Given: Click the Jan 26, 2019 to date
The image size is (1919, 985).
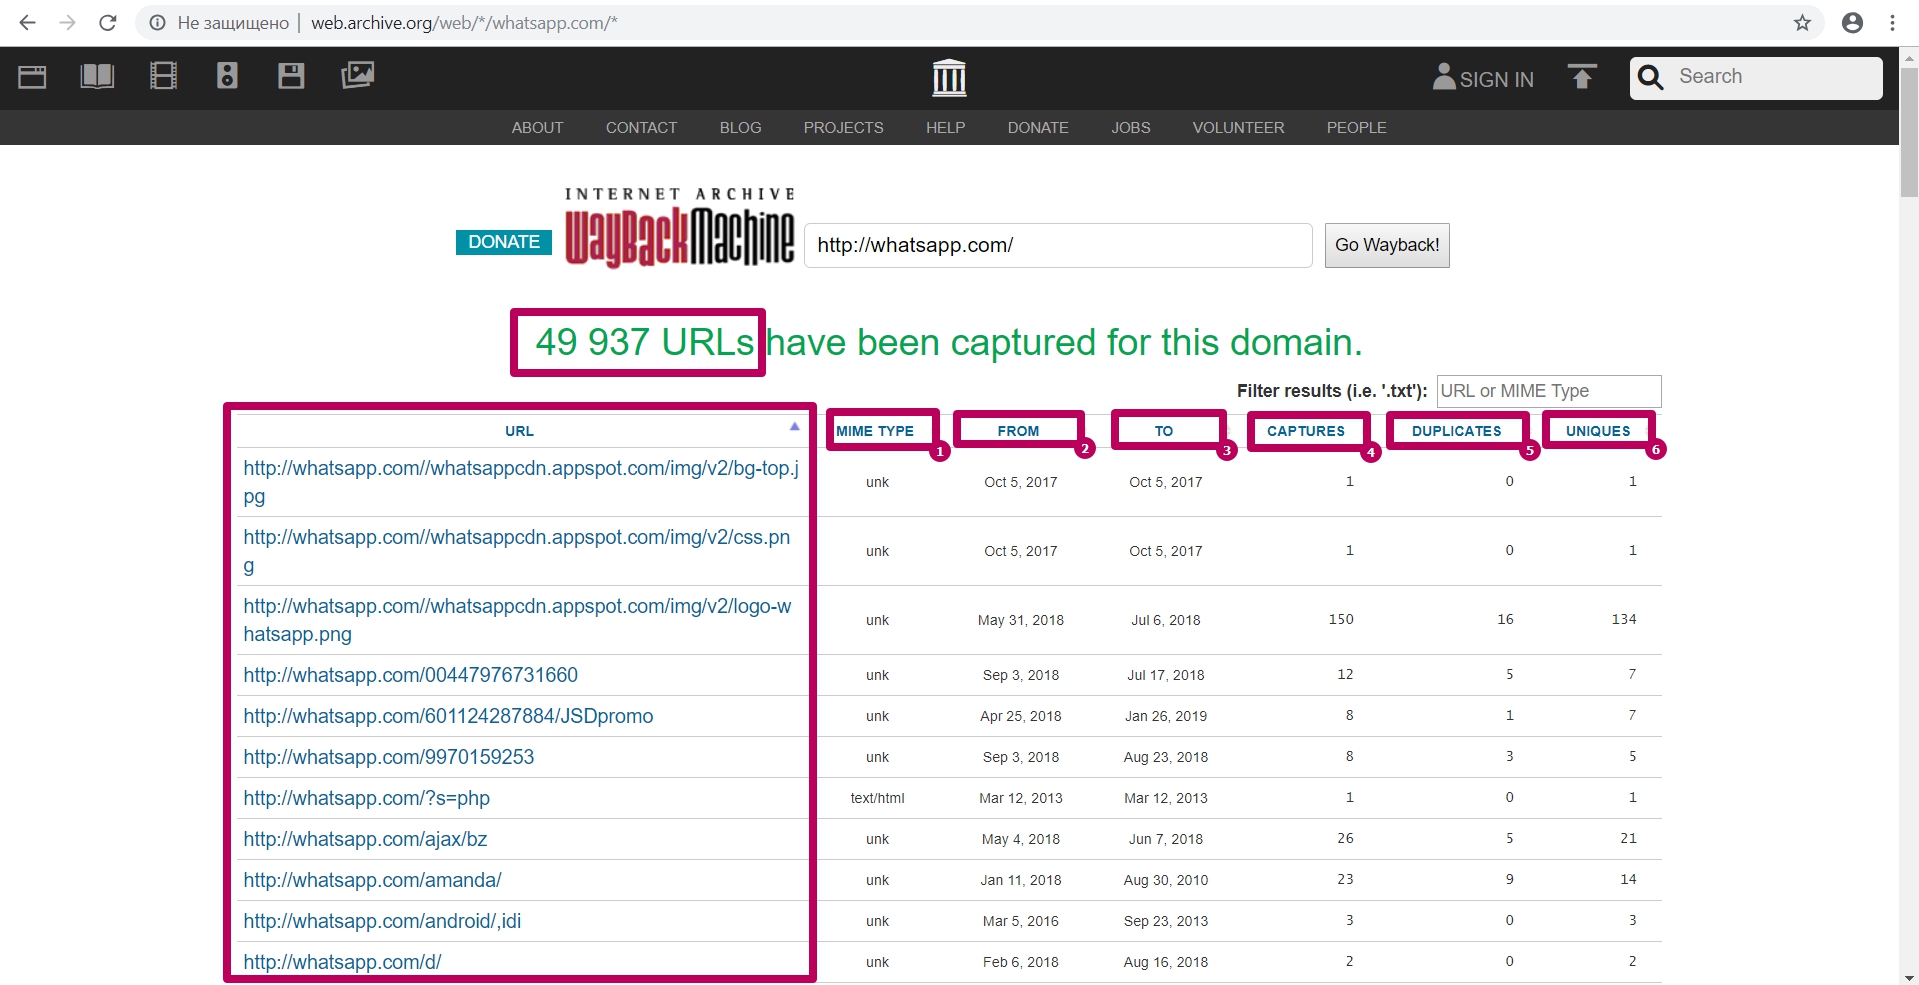Looking at the screenshot, I should (x=1165, y=716).
